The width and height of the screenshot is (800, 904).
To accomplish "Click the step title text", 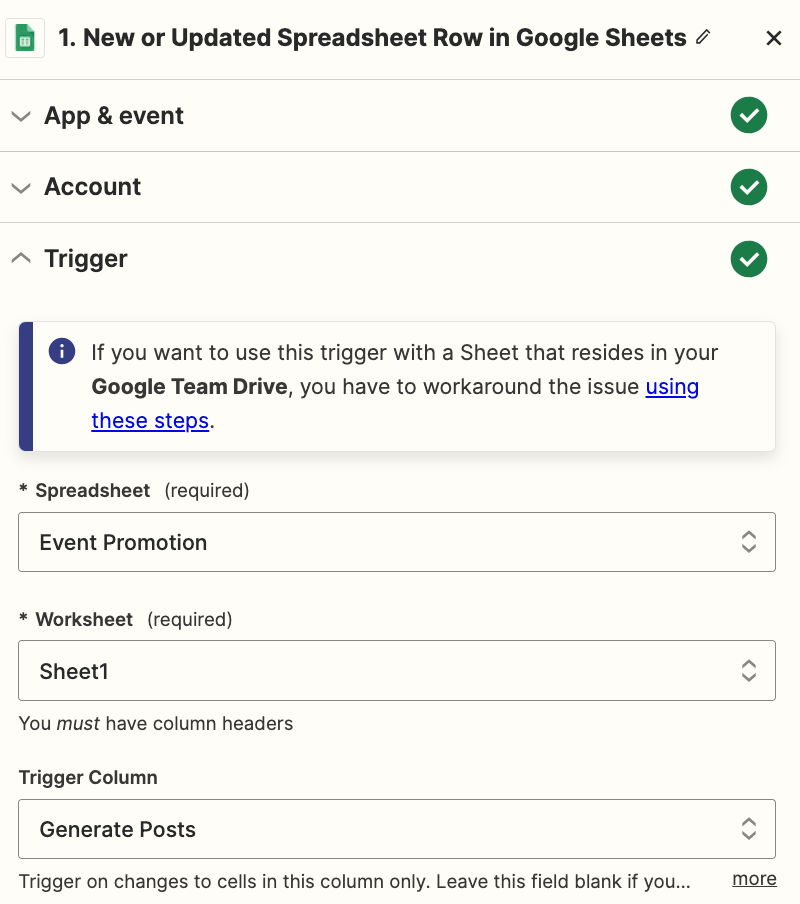I will click(x=372, y=38).
